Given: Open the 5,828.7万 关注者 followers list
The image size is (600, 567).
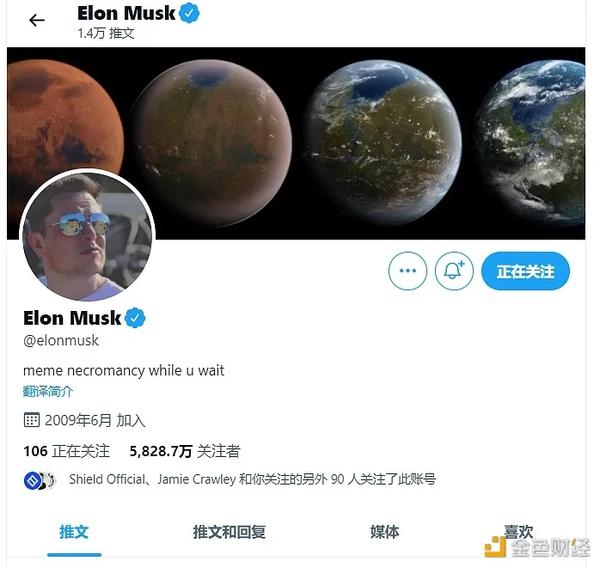Looking at the screenshot, I should (185, 451).
